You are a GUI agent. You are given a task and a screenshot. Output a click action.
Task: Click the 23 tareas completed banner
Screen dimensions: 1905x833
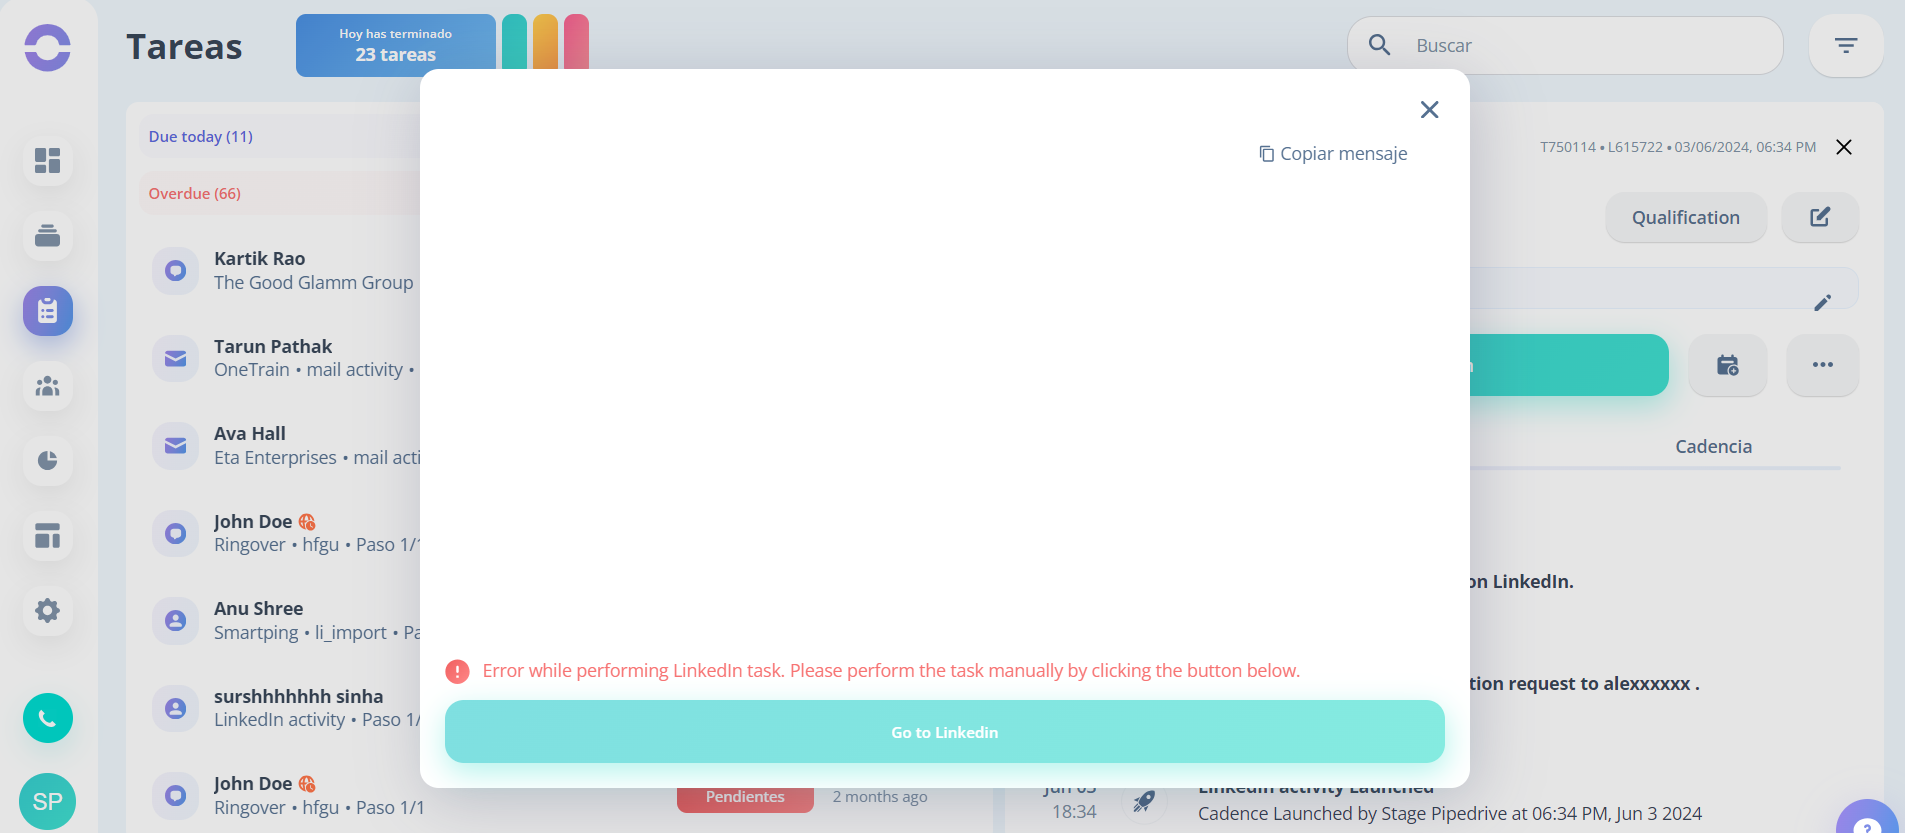(x=396, y=45)
